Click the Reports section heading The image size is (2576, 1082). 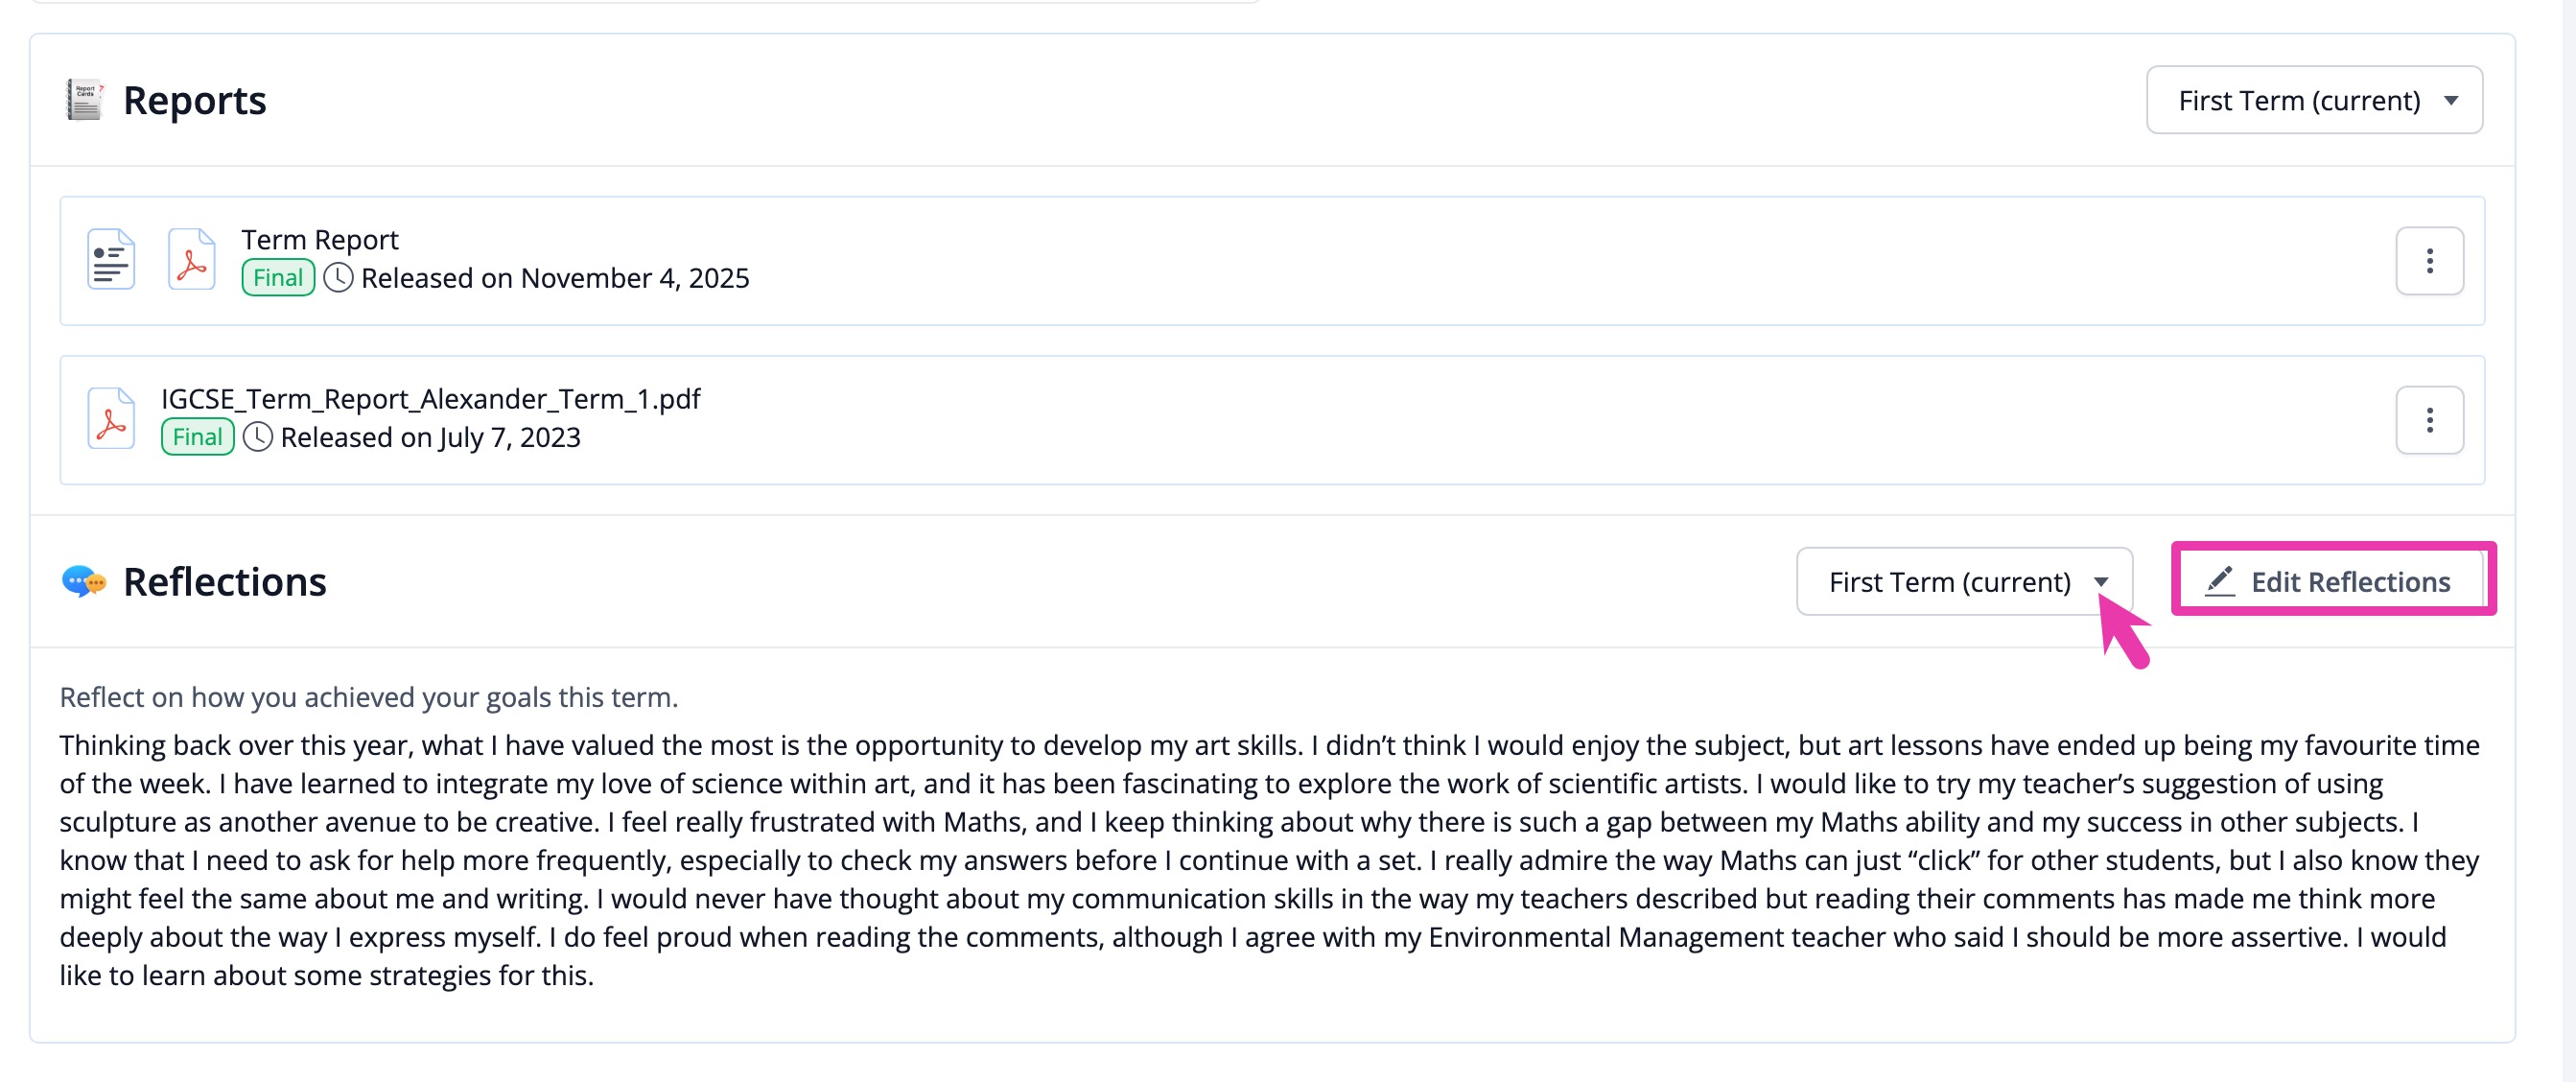tap(195, 100)
